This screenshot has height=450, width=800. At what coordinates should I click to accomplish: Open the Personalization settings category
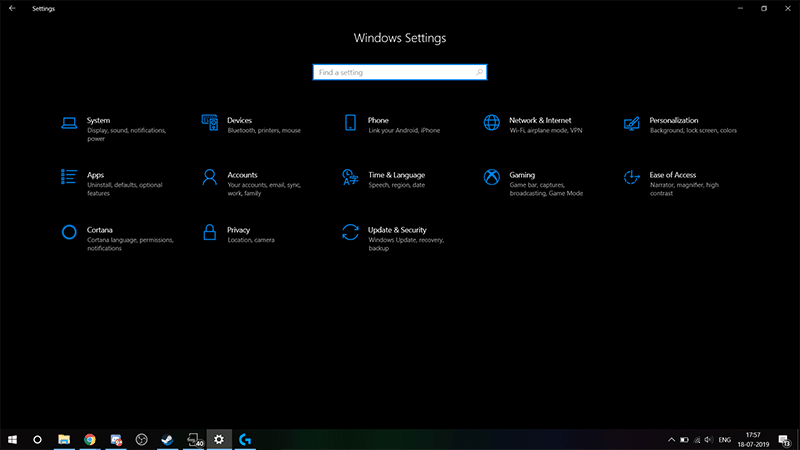(x=681, y=125)
